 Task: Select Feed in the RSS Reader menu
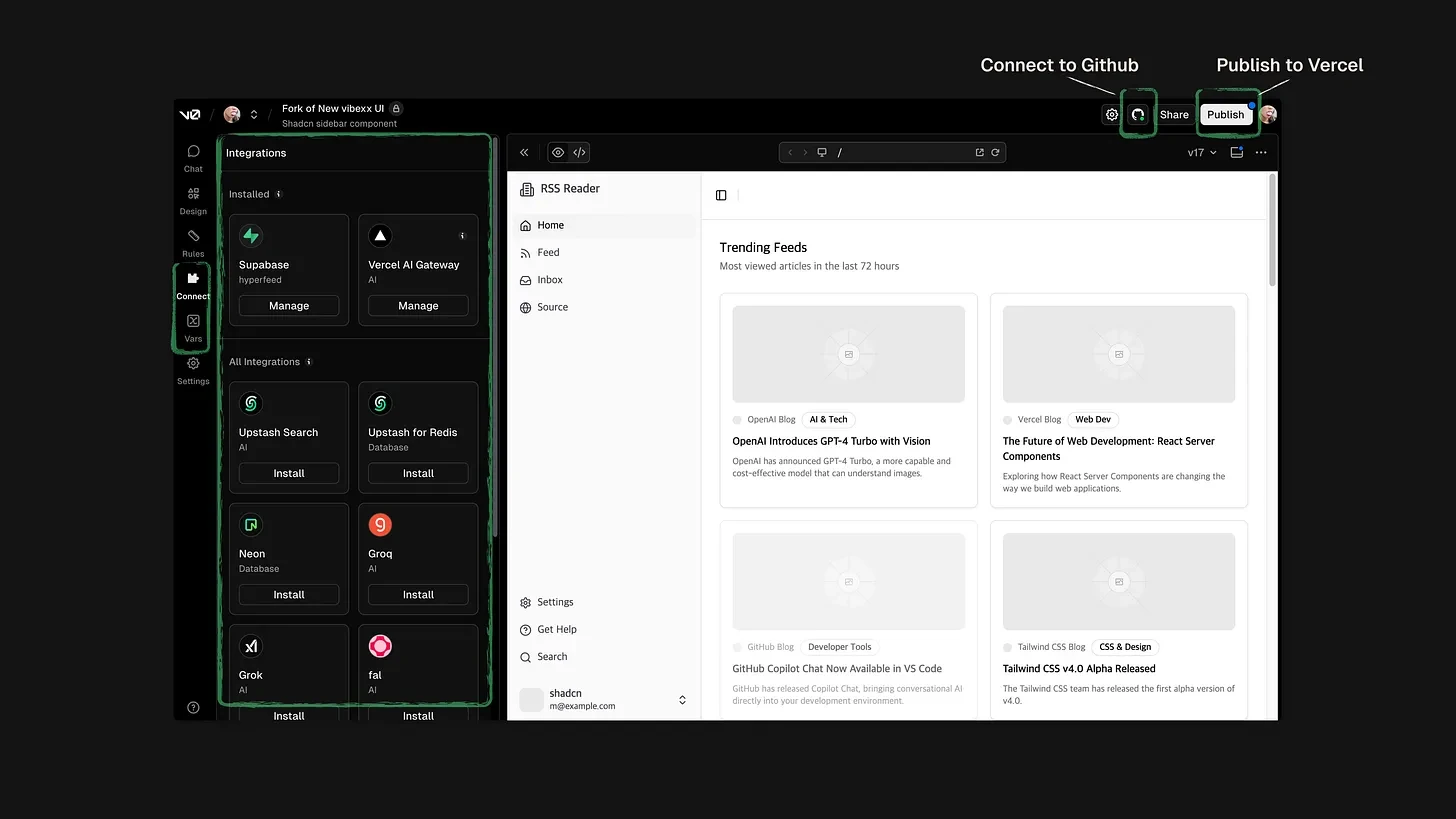coord(548,253)
